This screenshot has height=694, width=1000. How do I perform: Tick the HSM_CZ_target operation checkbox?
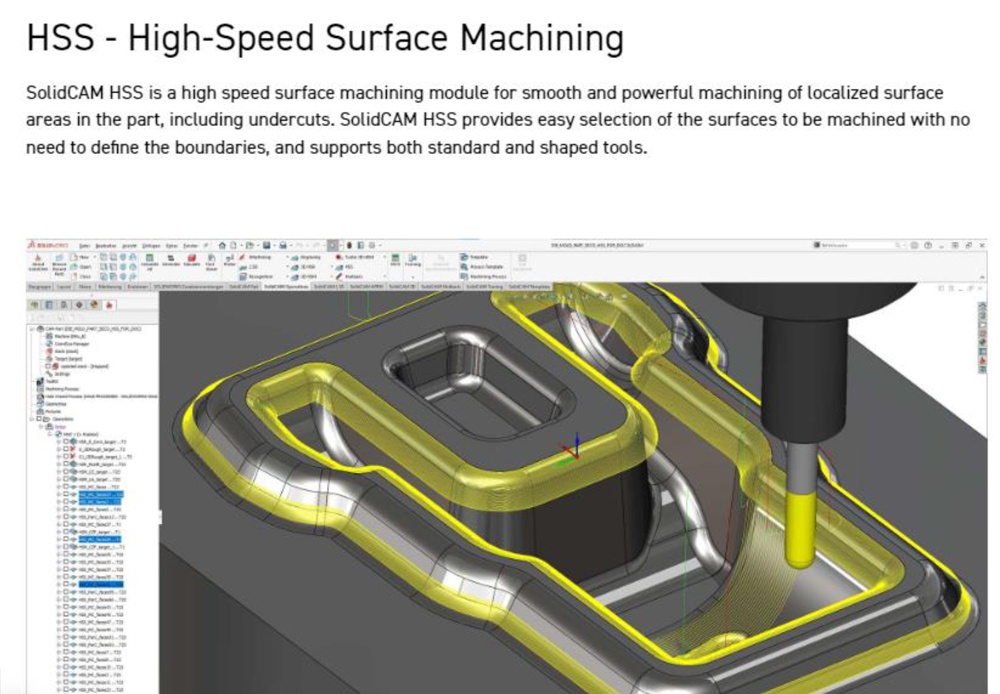66,471
